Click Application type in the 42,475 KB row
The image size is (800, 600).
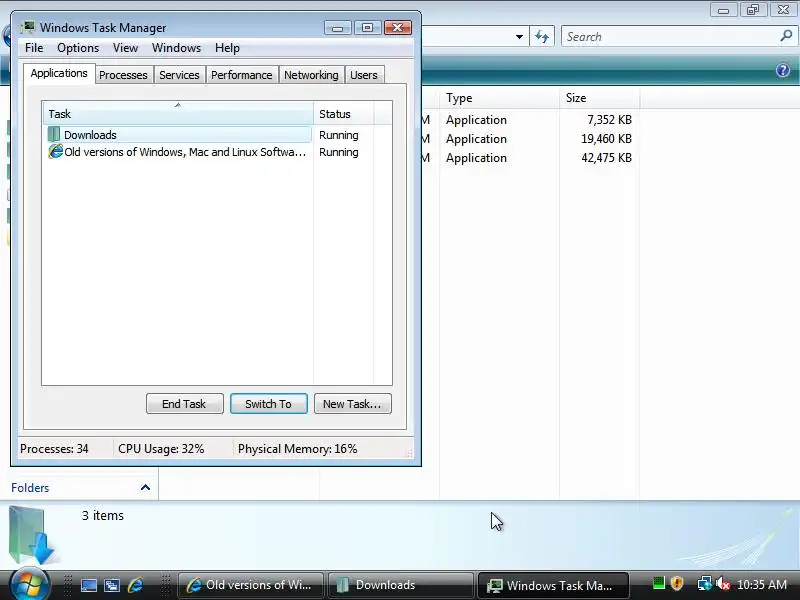[477, 158]
